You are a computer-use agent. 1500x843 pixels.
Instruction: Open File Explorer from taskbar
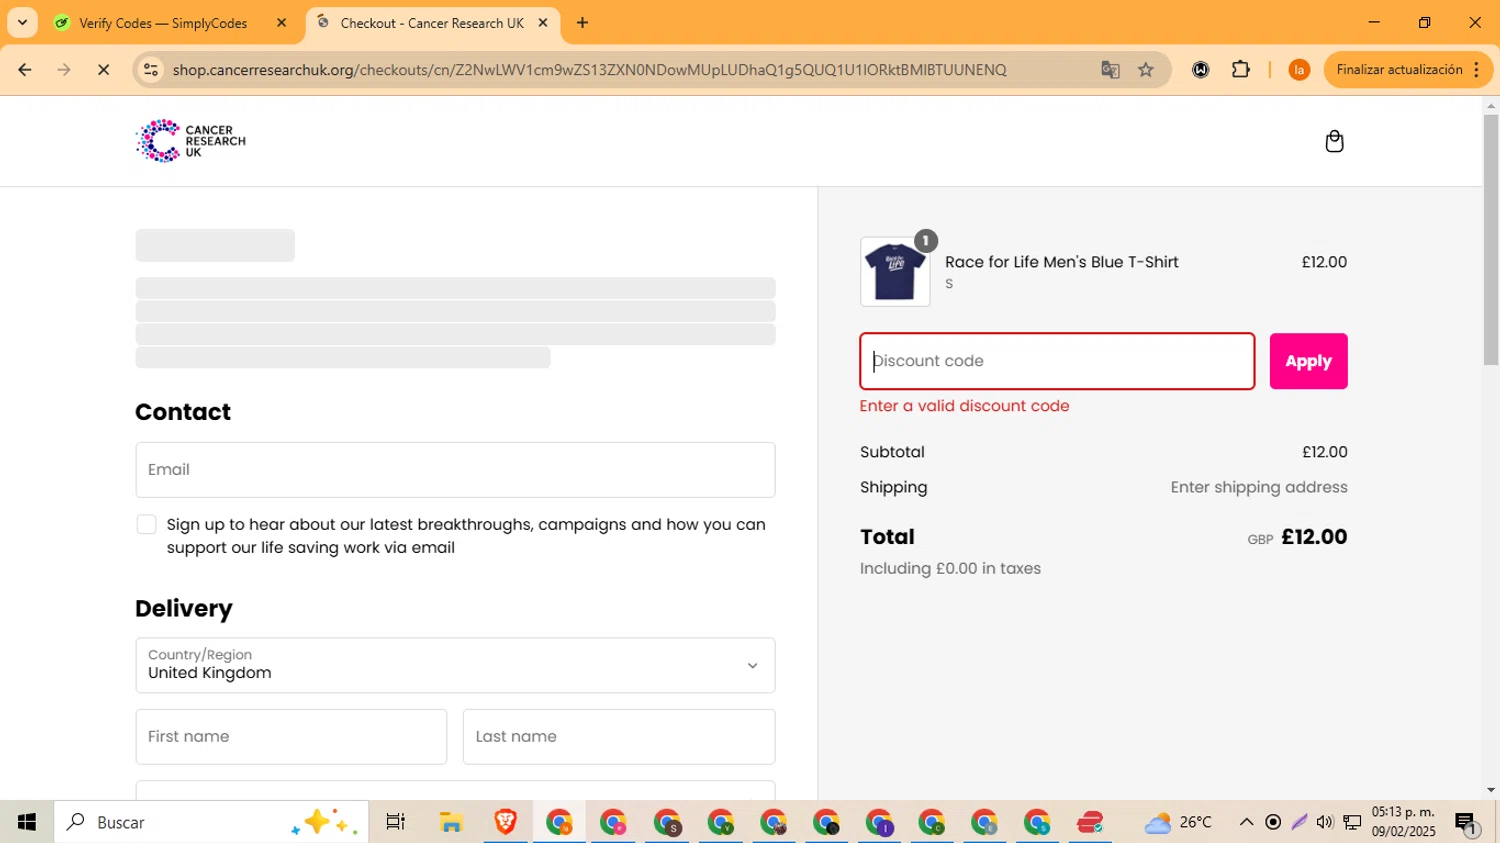pos(451,822)
